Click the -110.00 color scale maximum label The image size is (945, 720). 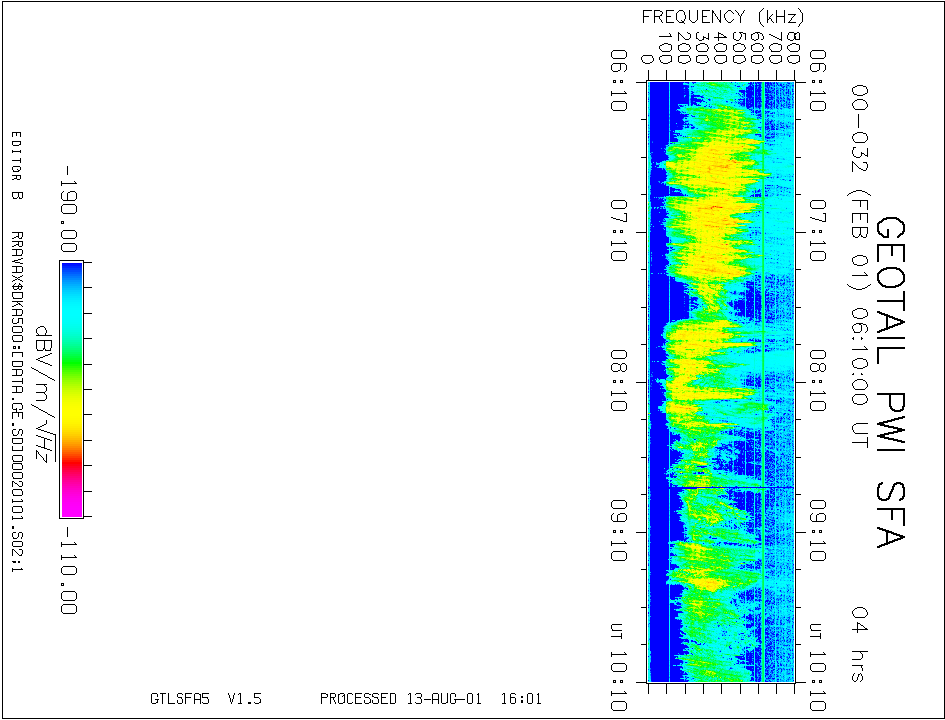pyautogui.click(x=70, y=571)
